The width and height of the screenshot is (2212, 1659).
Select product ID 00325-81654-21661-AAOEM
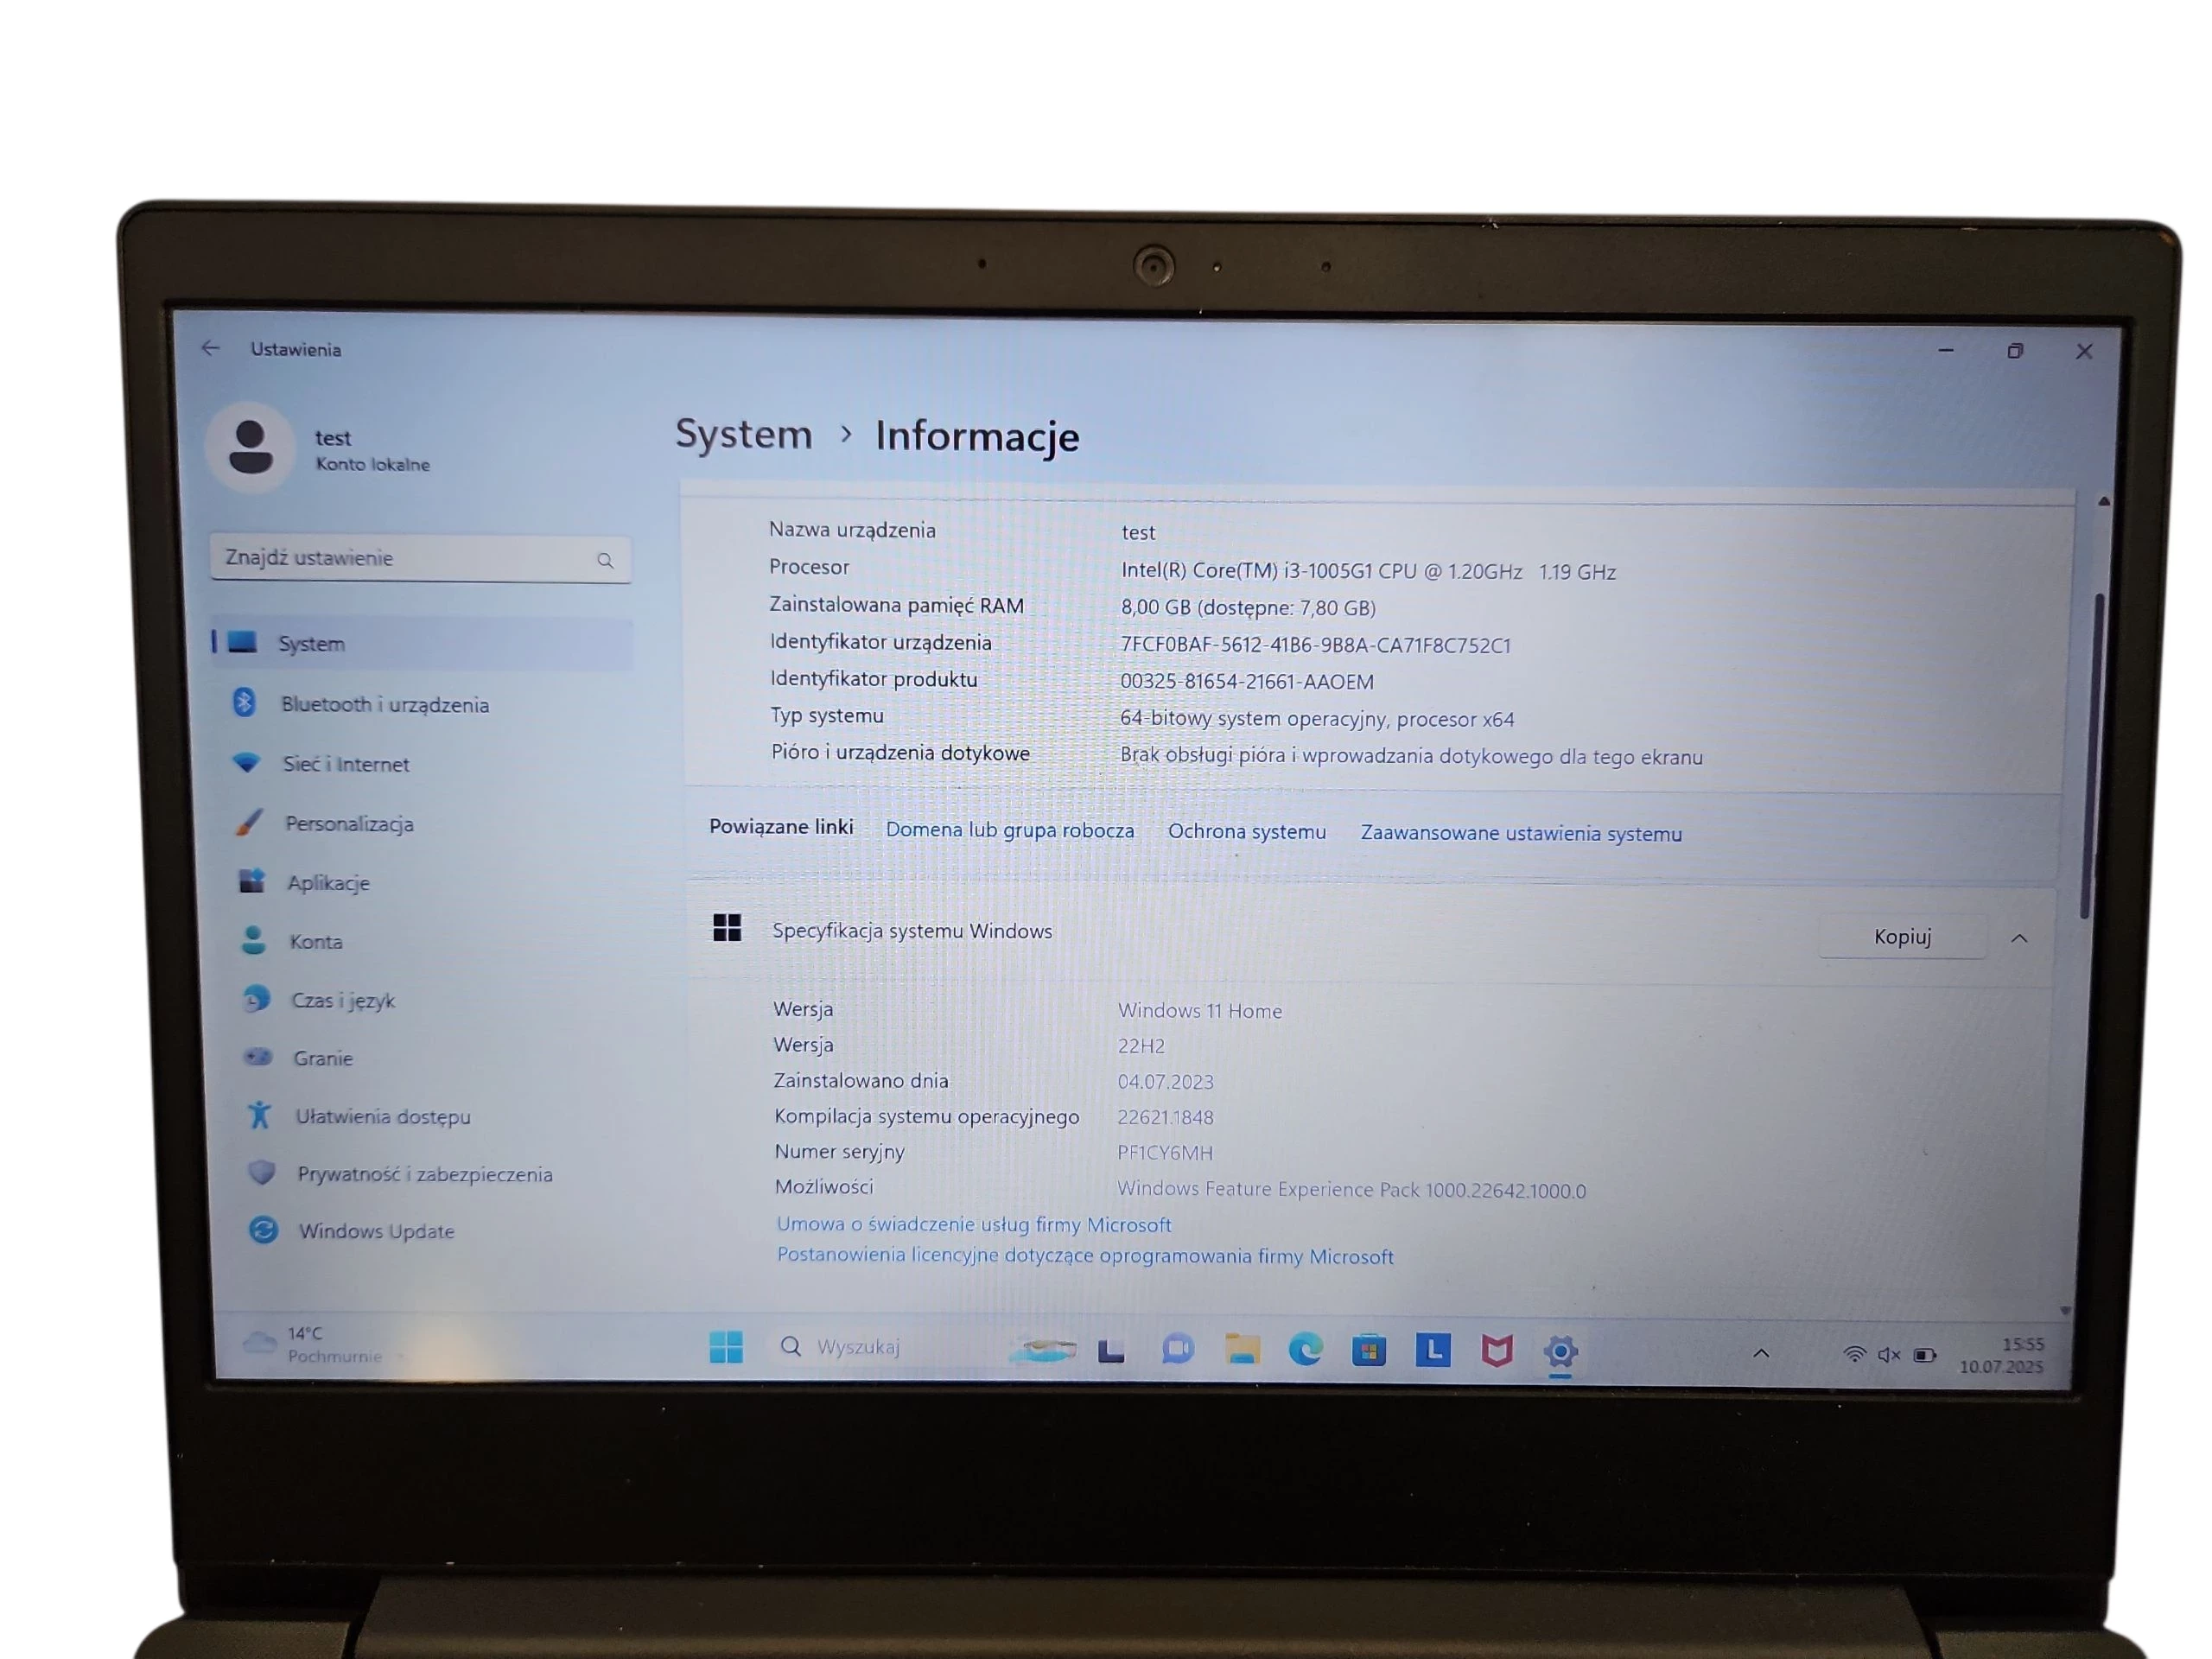click(x=1247, y=681)
